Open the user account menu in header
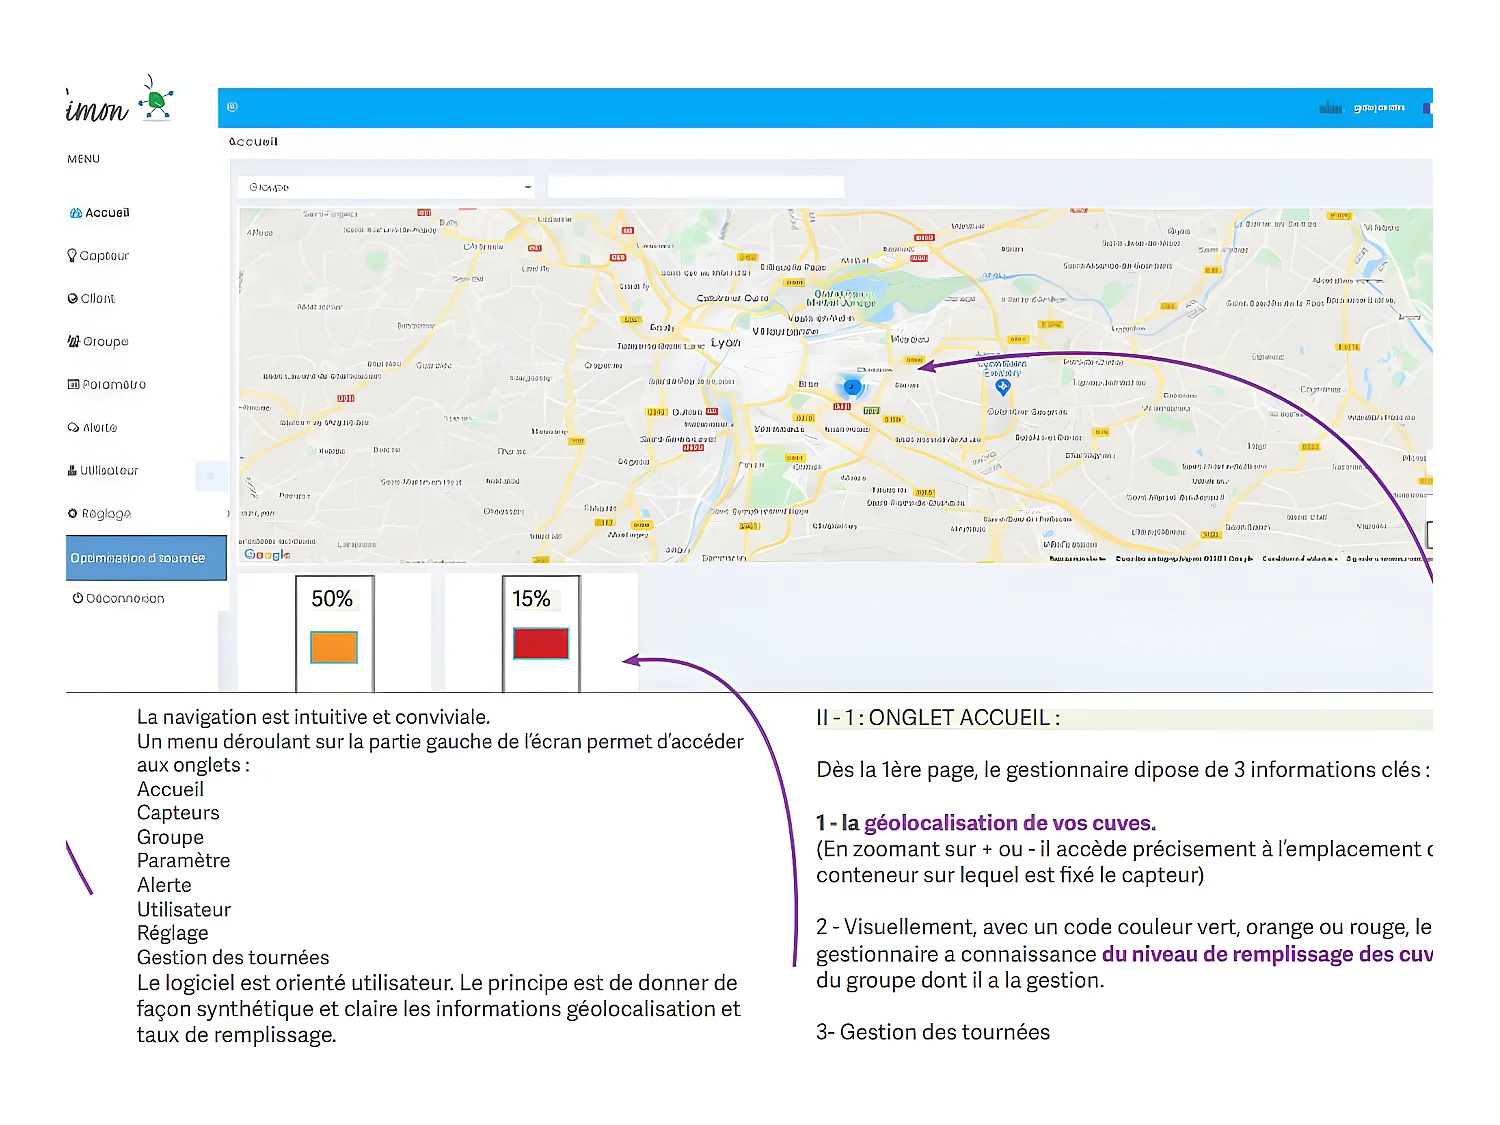1500x1125 pixels. pyautogui.click(x=1378, y=108)
